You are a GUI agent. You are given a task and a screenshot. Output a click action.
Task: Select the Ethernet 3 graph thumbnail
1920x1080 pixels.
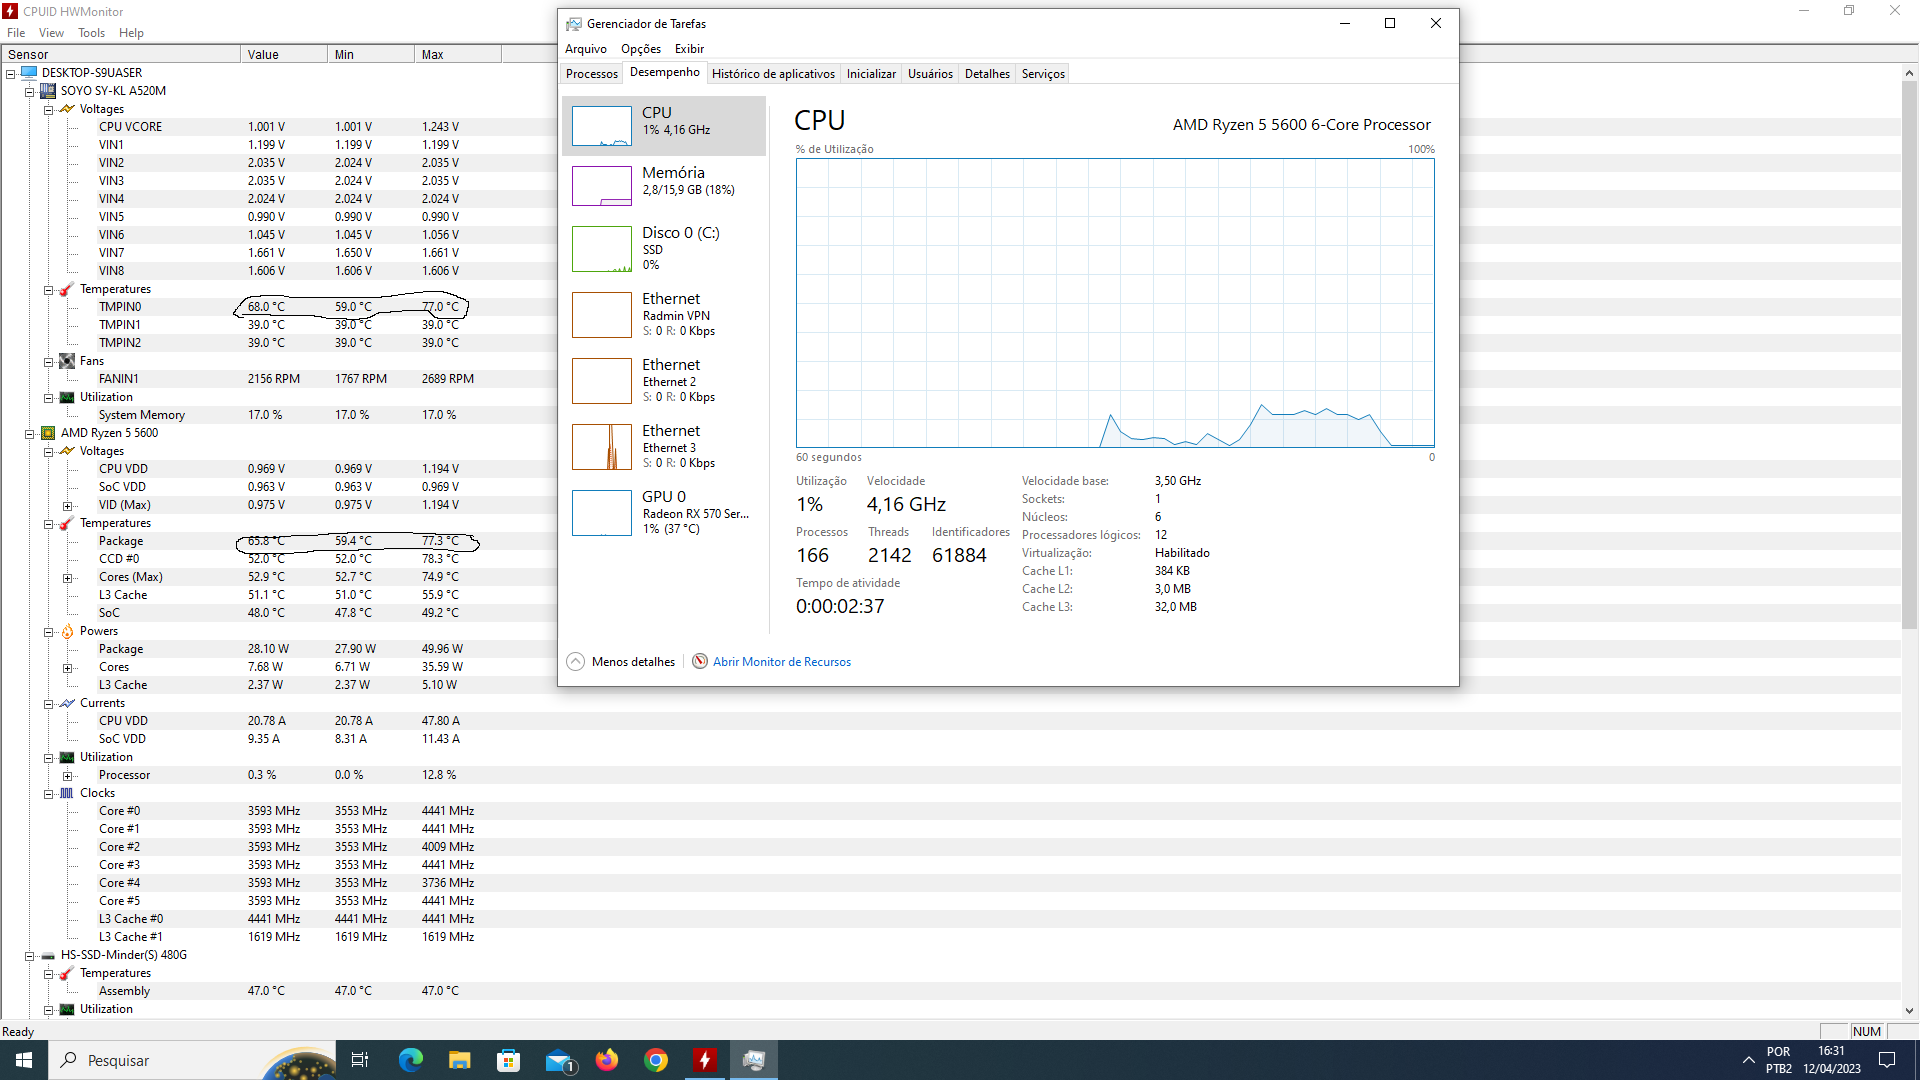coord(601,446)
